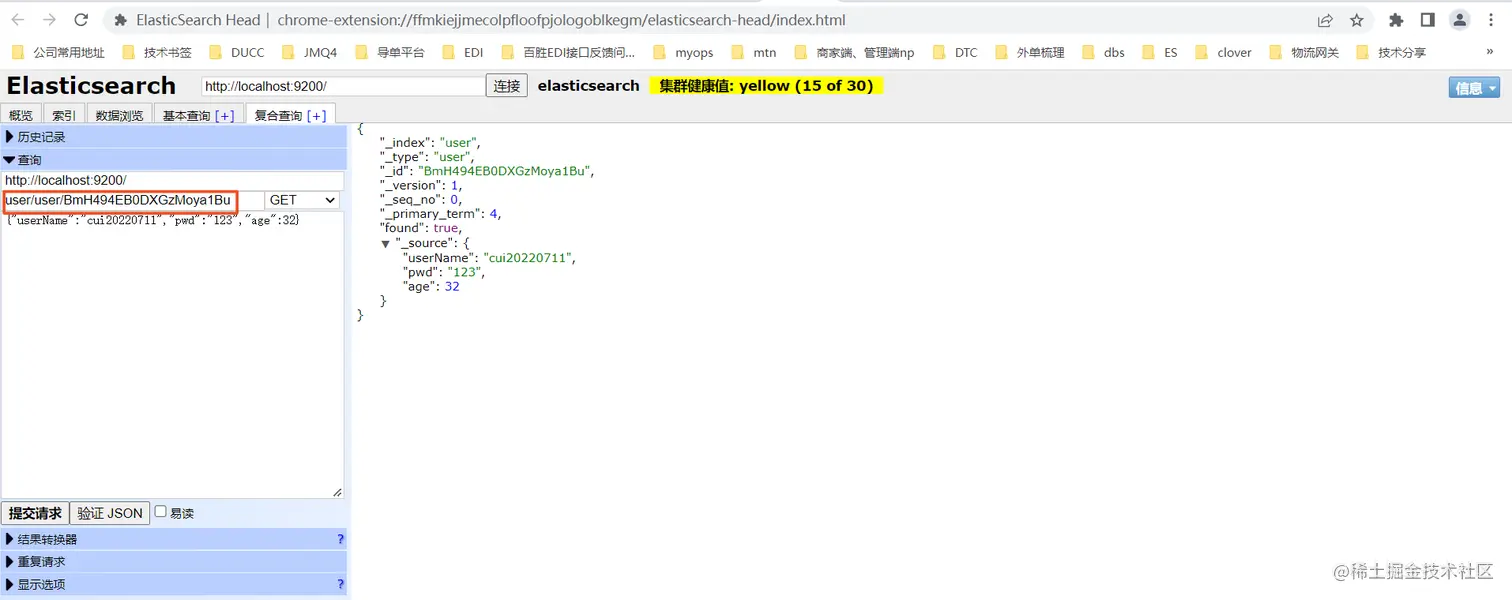Open the myops bookmark folder
The image size is (1512, 600).
click(684, 53)
